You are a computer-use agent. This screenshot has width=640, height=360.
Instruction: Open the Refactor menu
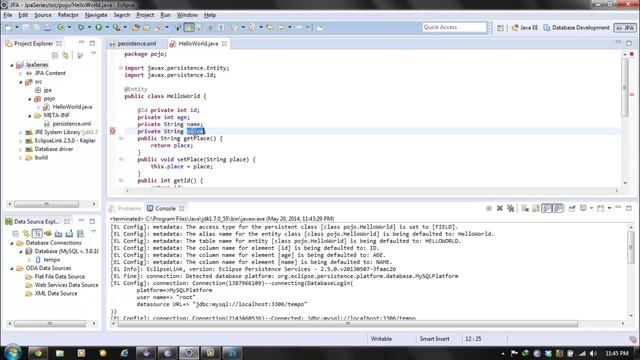point(68,15)
